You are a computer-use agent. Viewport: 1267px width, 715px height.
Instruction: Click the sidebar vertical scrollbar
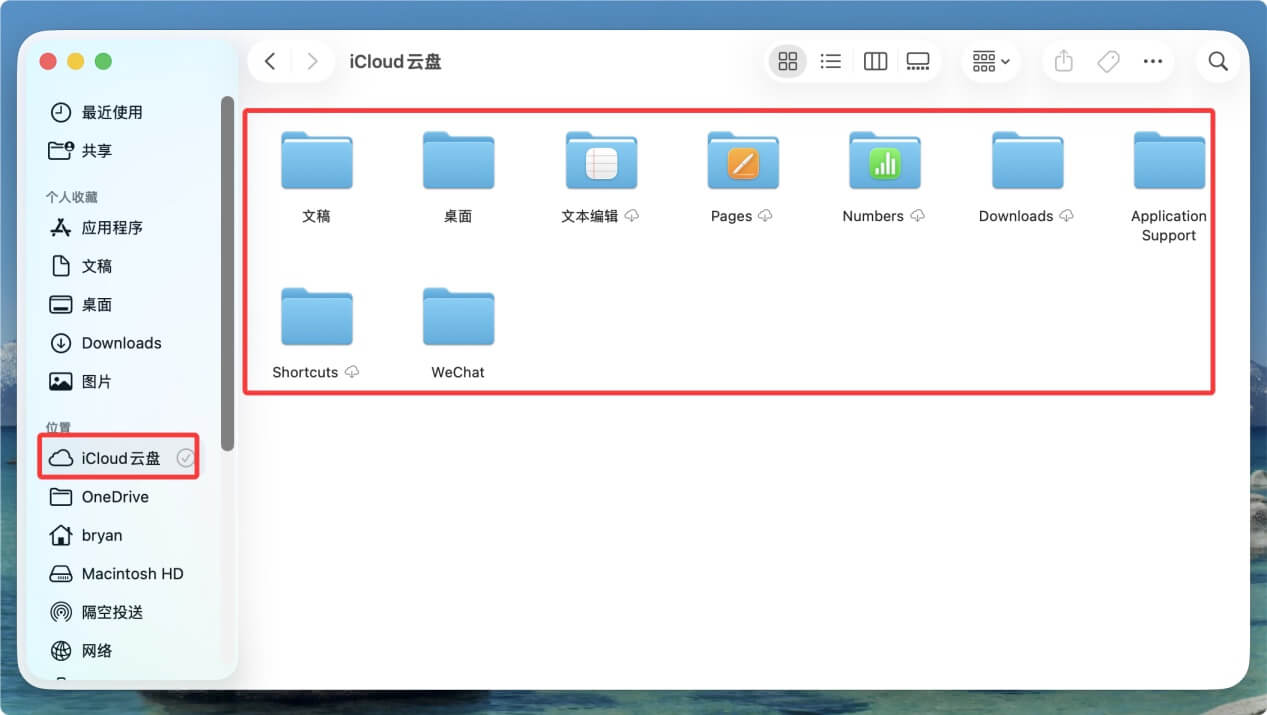(228, 272)
